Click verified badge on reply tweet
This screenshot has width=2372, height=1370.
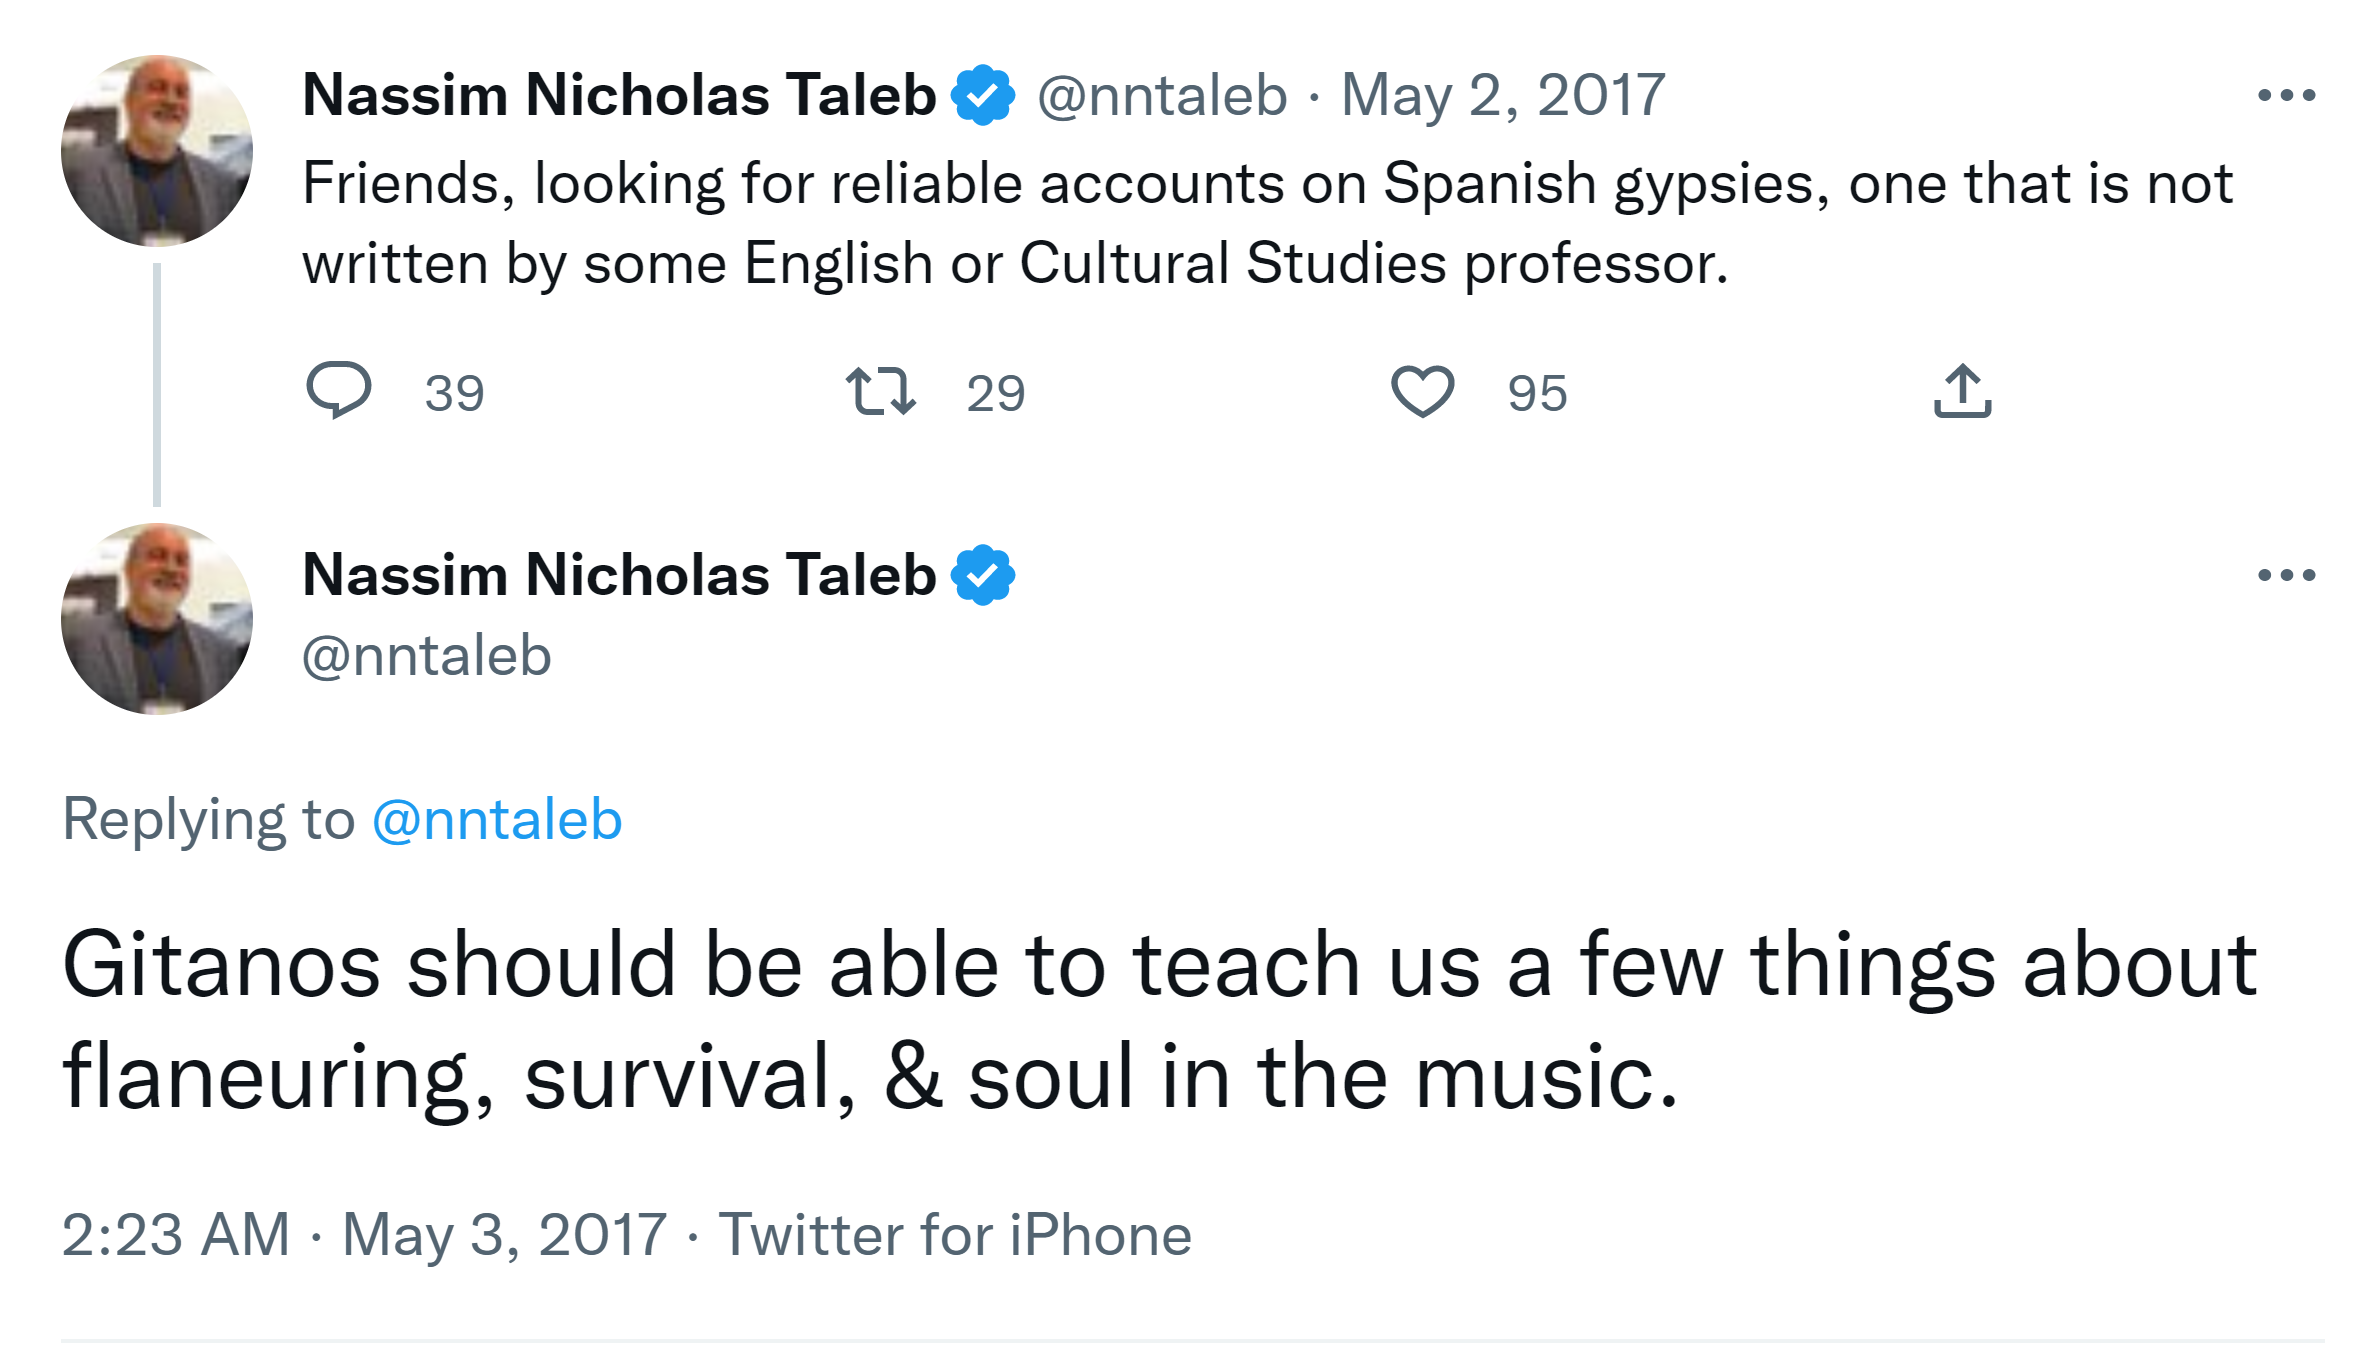983,576
